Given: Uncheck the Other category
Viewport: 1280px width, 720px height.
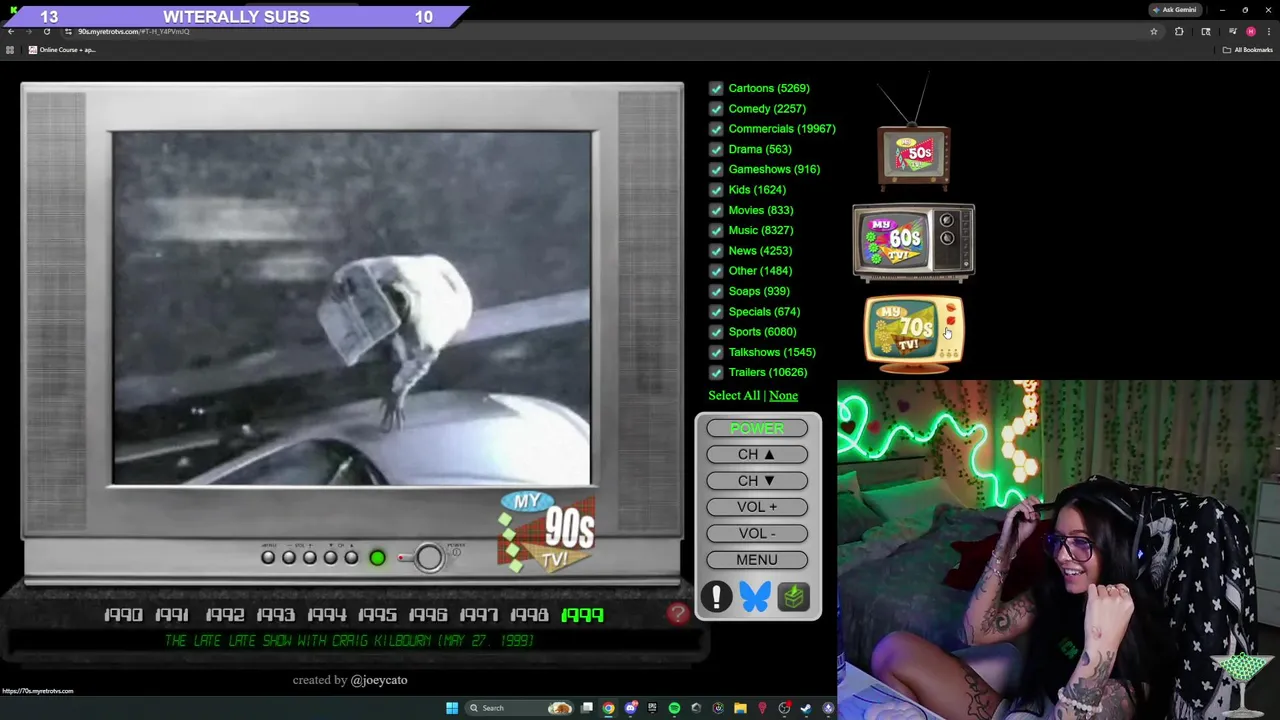Looking at the screenshot, I should click(x=716, y=271).
